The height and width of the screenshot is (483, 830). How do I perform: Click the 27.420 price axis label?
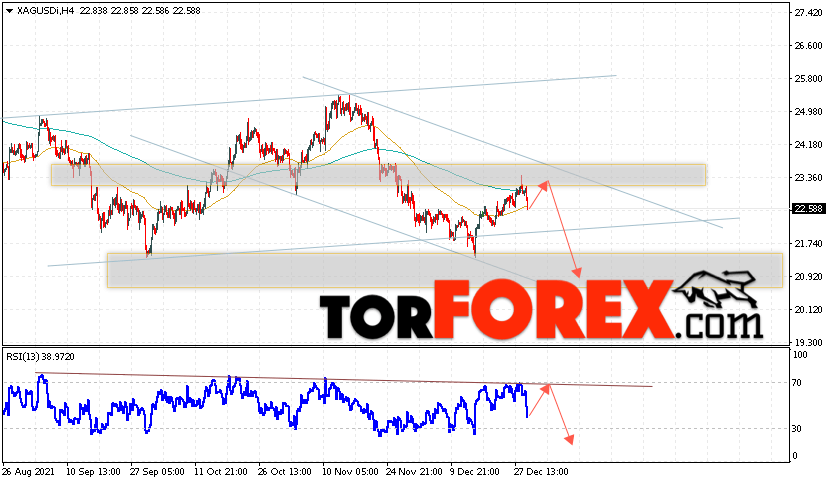(808, 13)
